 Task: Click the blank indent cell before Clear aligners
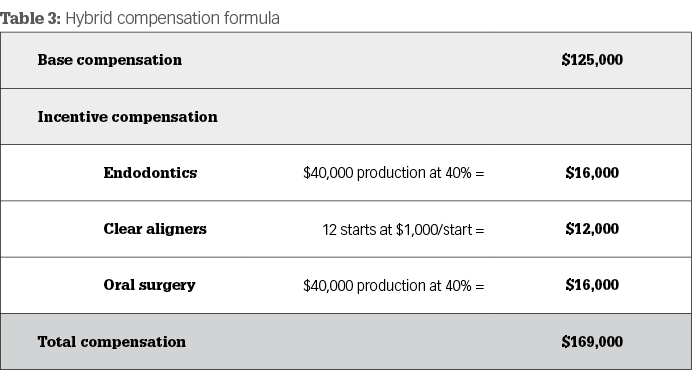52,229
